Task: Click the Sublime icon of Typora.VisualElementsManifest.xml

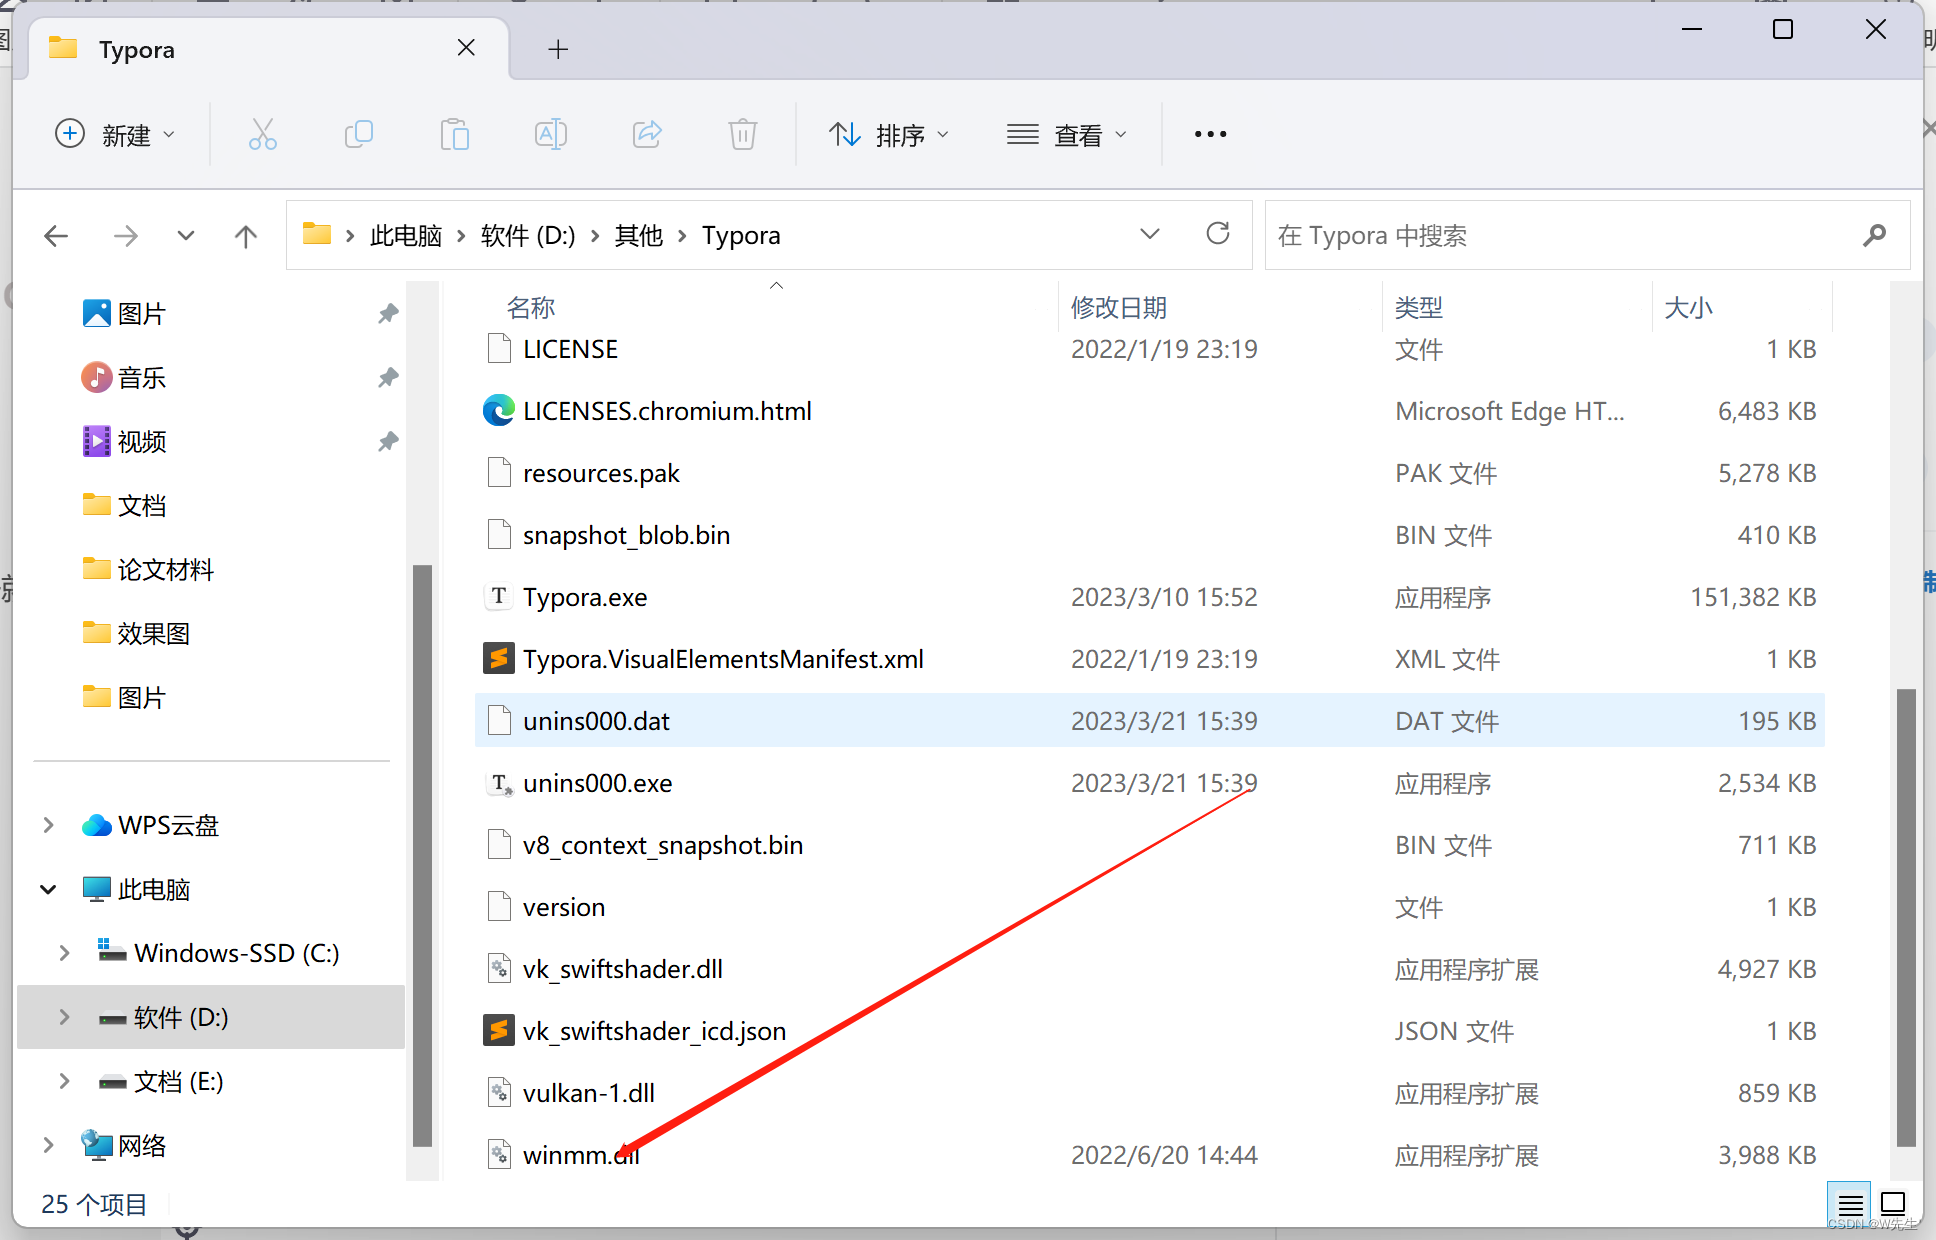Action: 498,659
